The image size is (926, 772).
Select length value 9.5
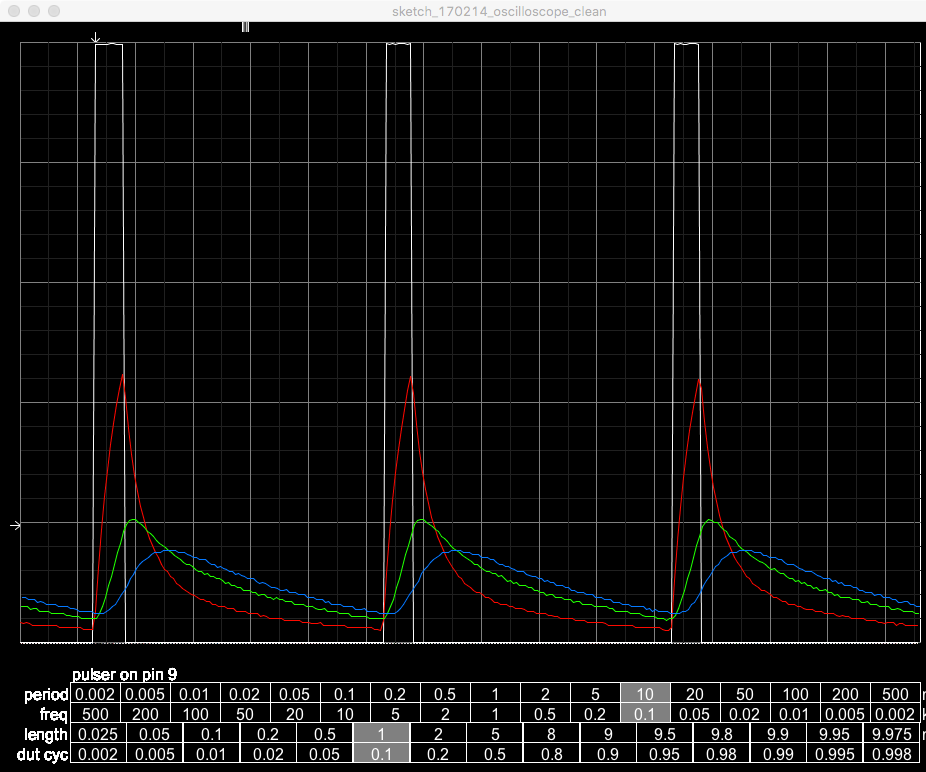click(665, 734)
